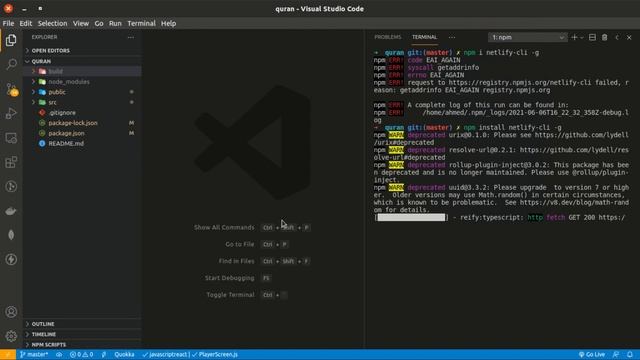Viewport: 640px width, 360px height.
Task: Click the github.com/lydell urix link
Action: [582, 135]
